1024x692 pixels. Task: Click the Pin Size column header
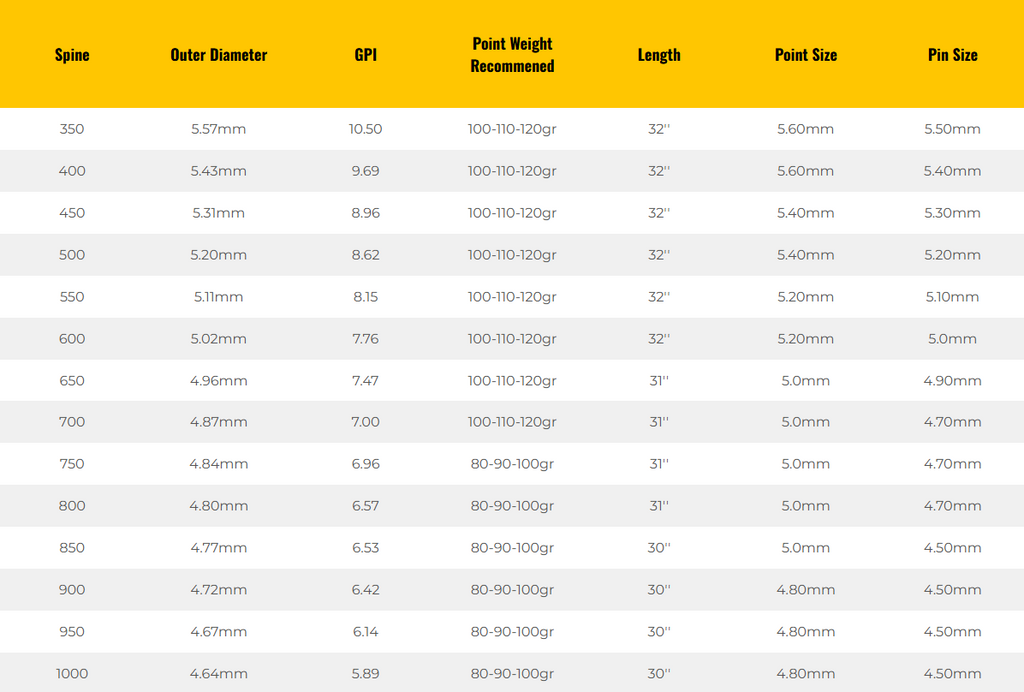tap(953, 55)
